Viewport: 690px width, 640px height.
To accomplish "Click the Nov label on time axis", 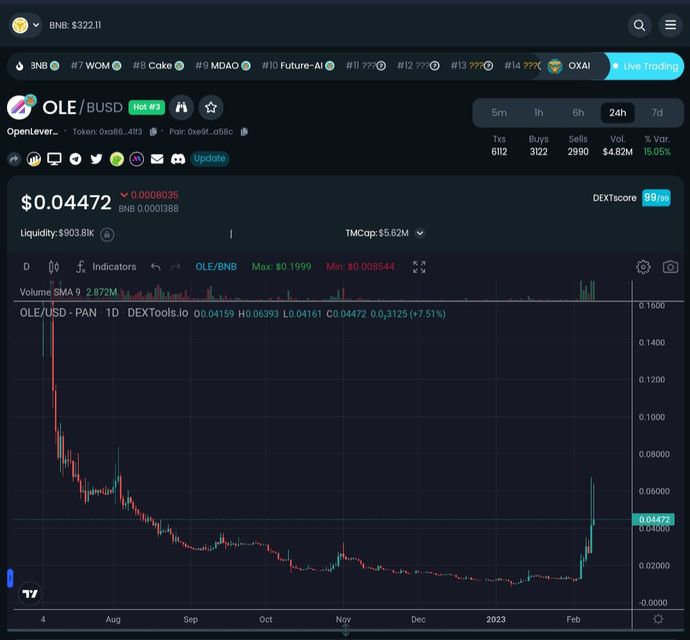I will pyautogui.click(x=343, y=620).
